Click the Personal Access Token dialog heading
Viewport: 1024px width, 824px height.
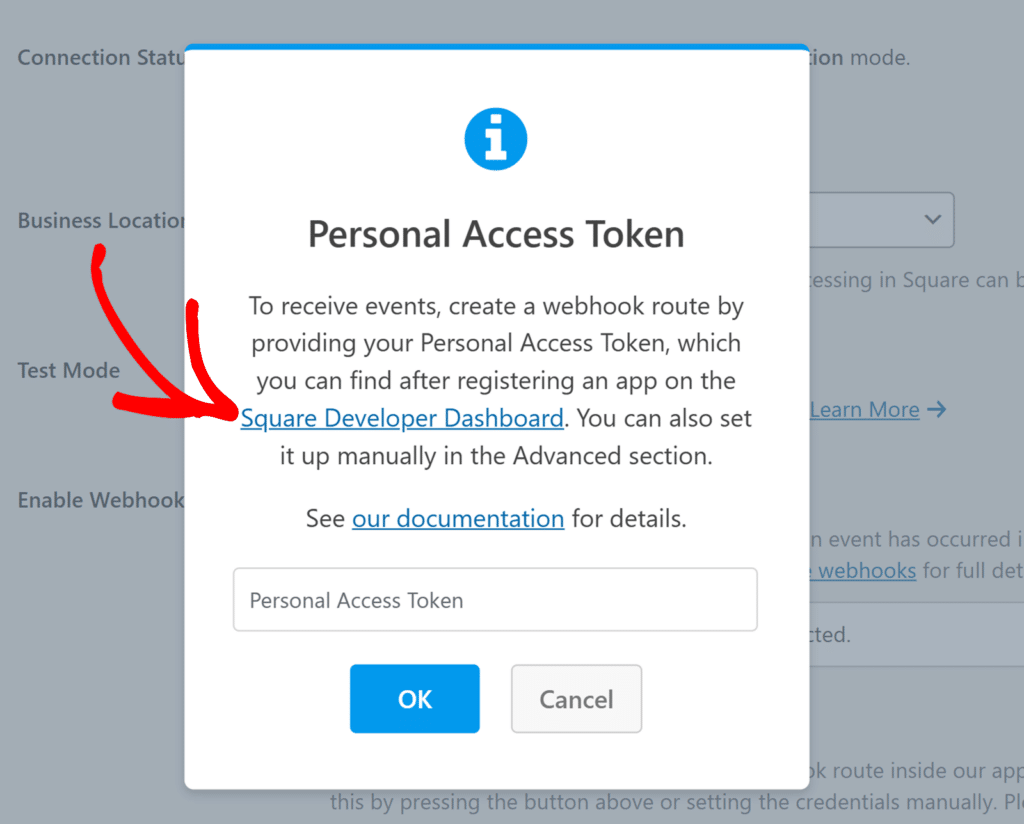pos(496,234)
